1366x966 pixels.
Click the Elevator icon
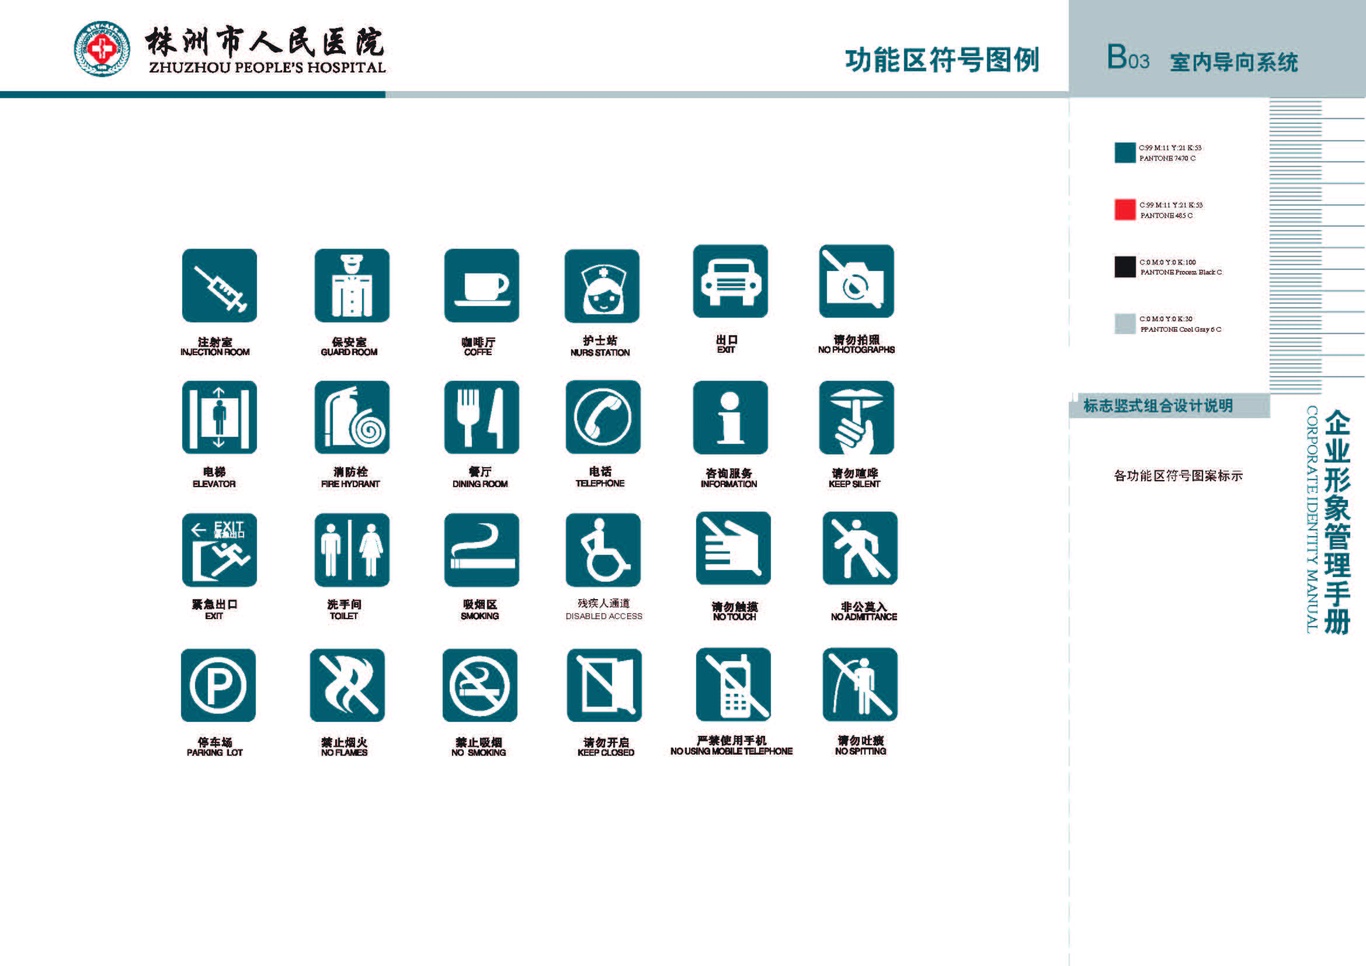pyautogui.click(x=219, y=417)
